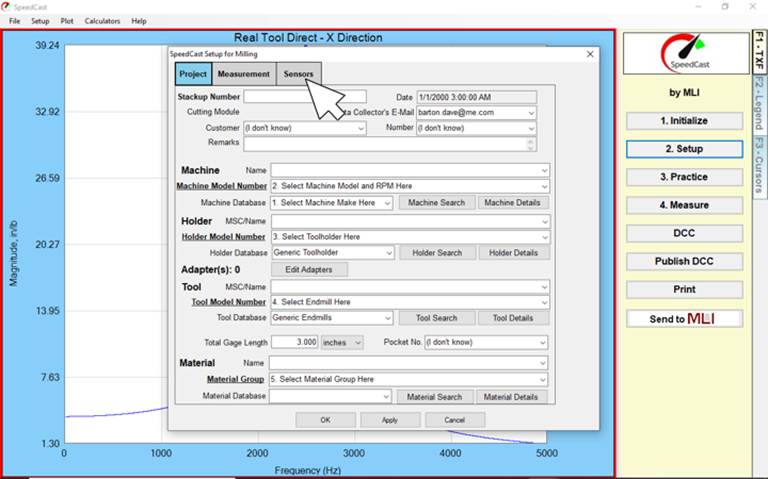Screen dimensions: 768x479
Task: Click the Material Search button
Action: pos(434,397)
